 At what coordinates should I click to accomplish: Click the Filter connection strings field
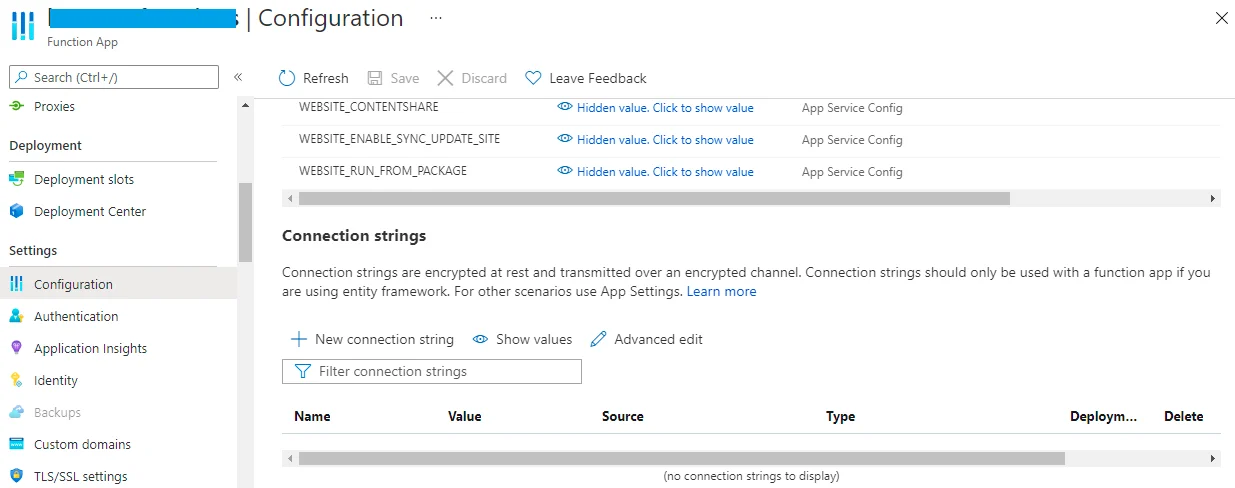click(432, 371)
